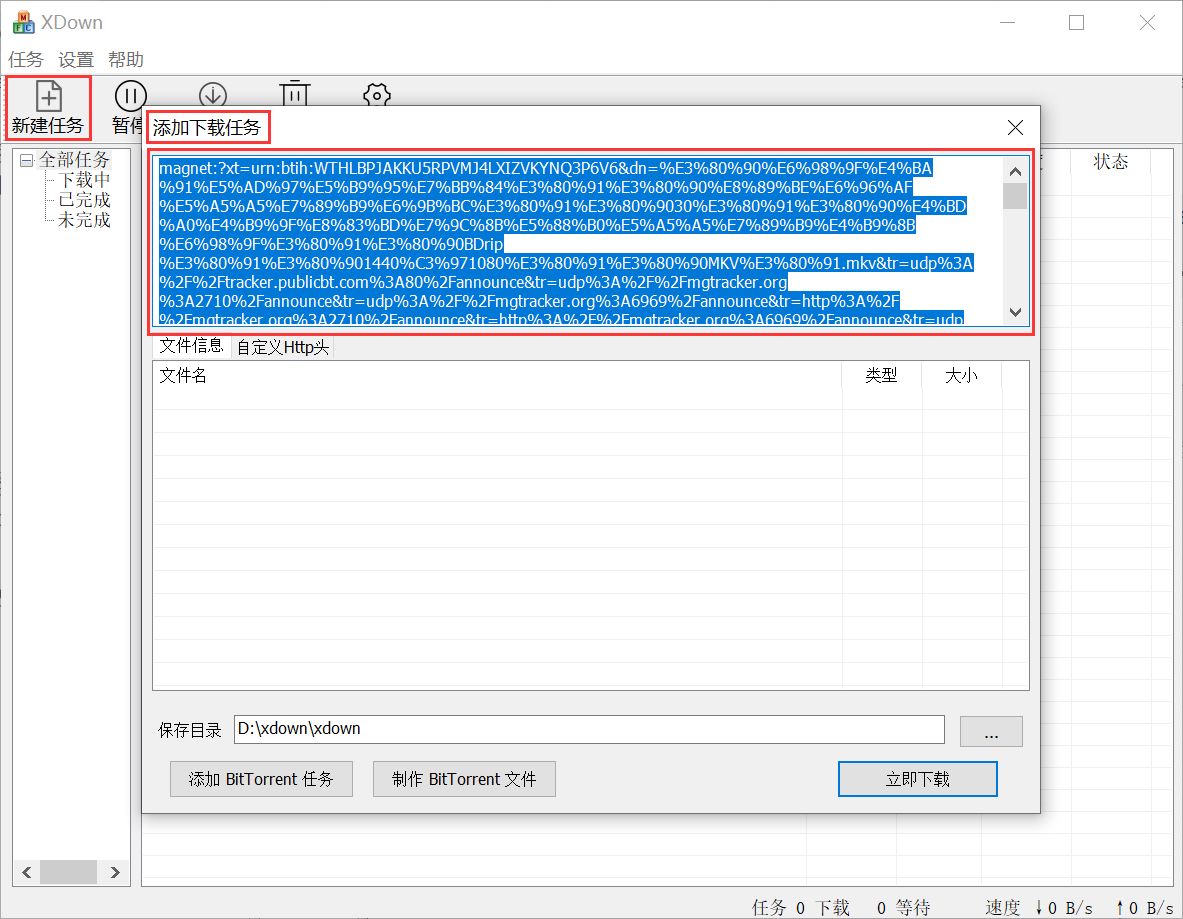Click the trash delete toolbar icon
Viewport: 1183px width, 919px height.
pyautogui.click(x=295, y=94)
